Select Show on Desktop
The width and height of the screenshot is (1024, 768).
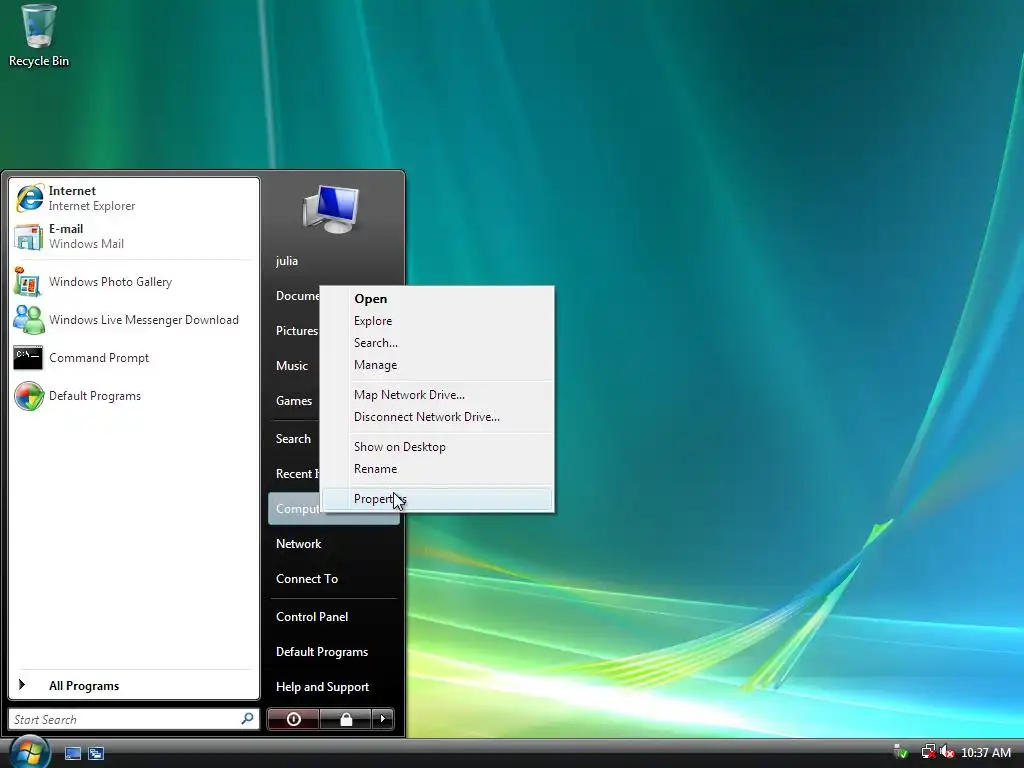[436, 447]
